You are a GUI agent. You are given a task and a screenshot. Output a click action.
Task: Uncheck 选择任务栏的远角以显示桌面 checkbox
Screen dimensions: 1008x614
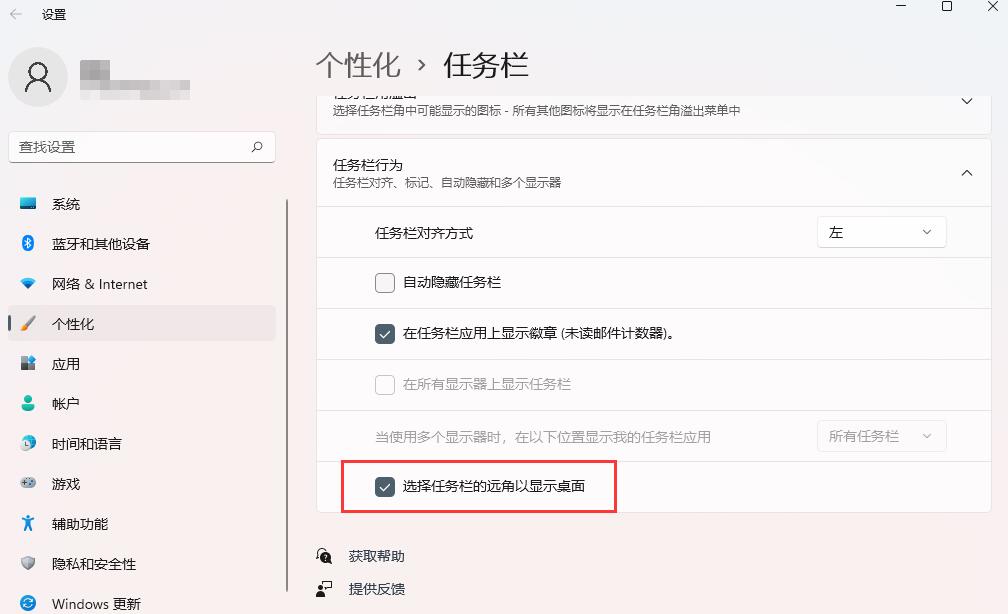pyautogui.click(x=384, y=487)
